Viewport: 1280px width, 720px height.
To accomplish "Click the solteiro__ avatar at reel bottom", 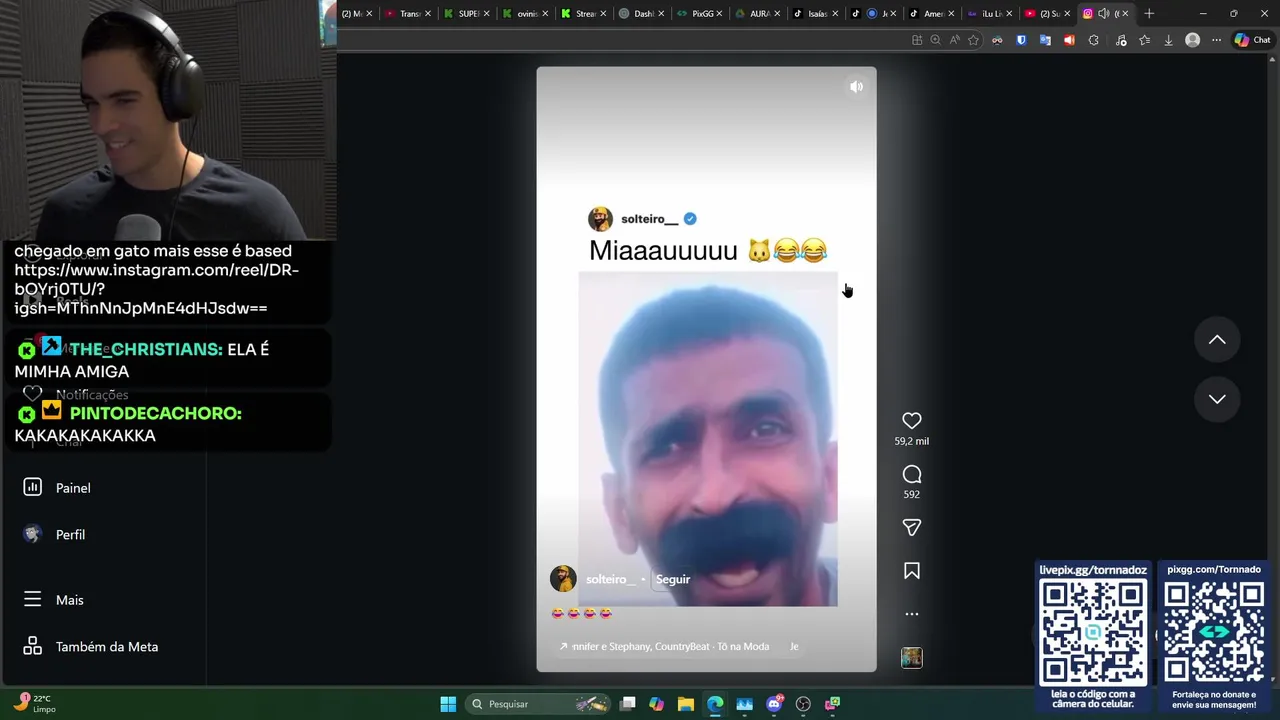I will point(563,579).
